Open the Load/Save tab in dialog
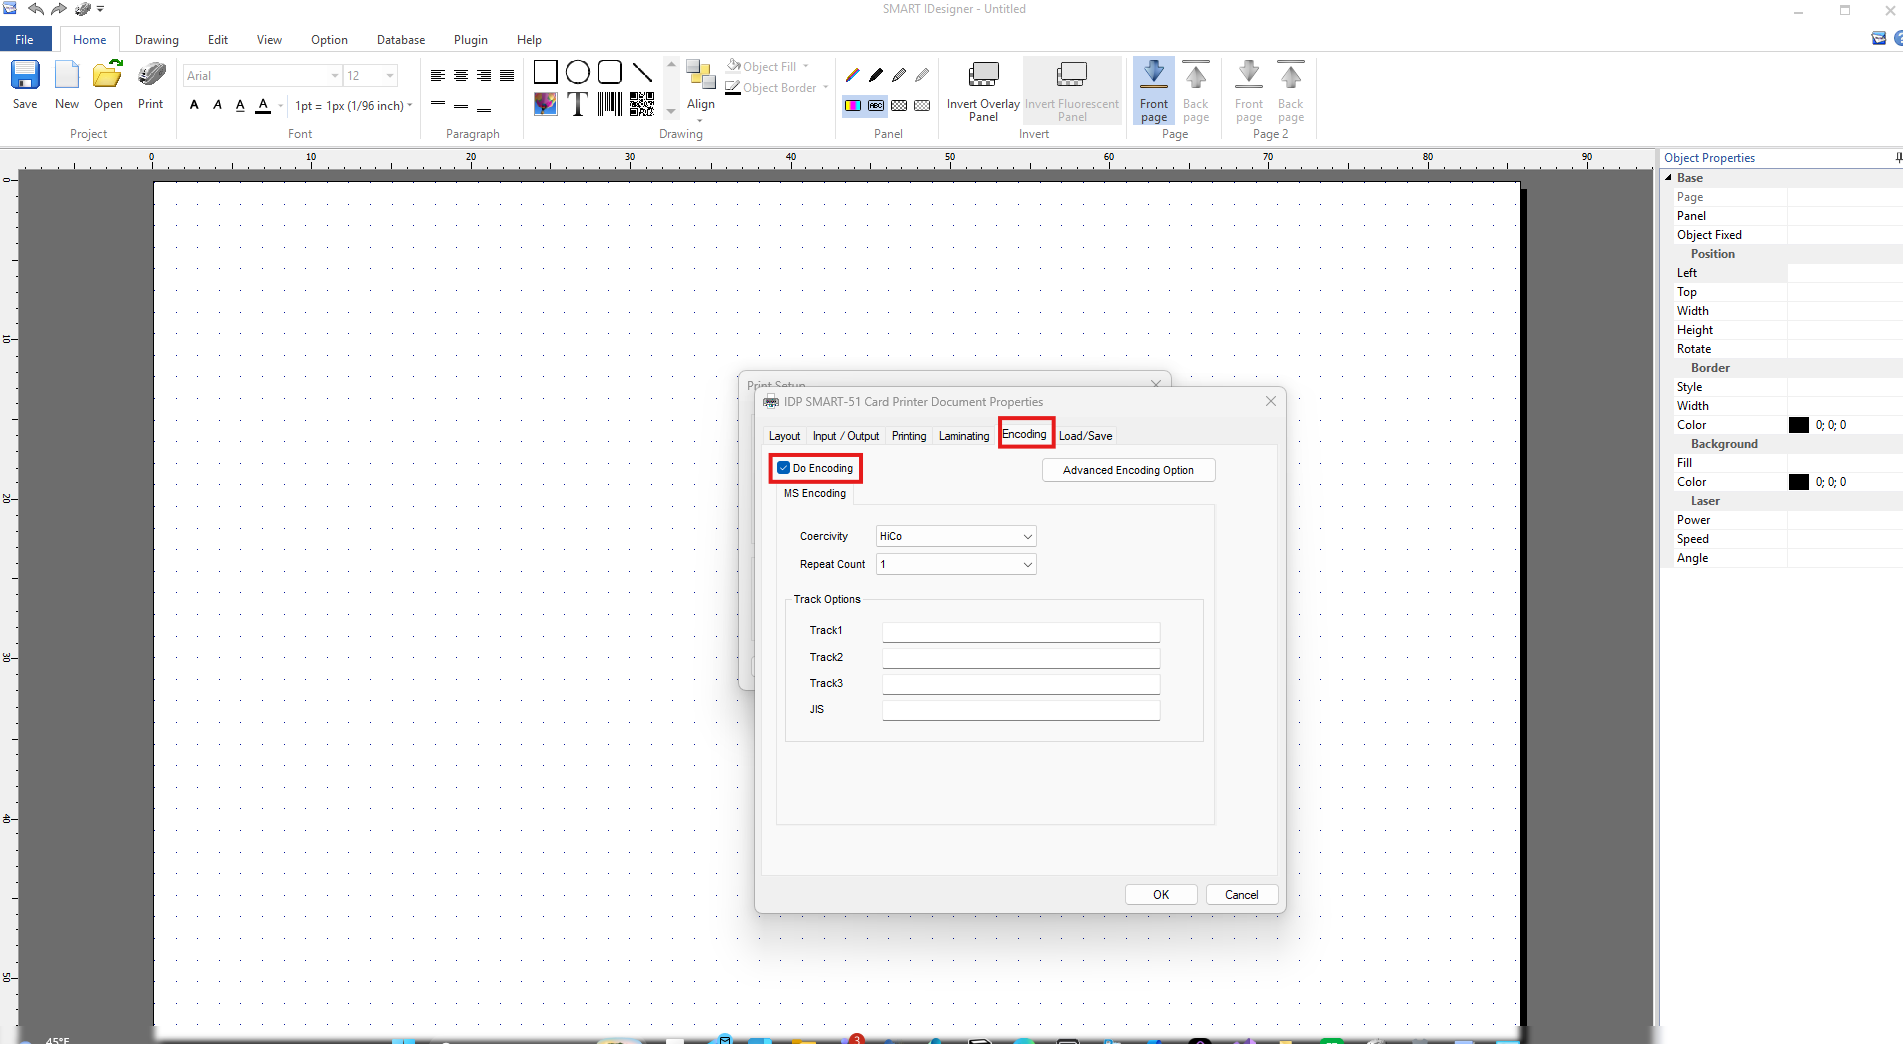Viewport: 1903px width, 1044px height. pyautogui.click(x=1085, y=436)
